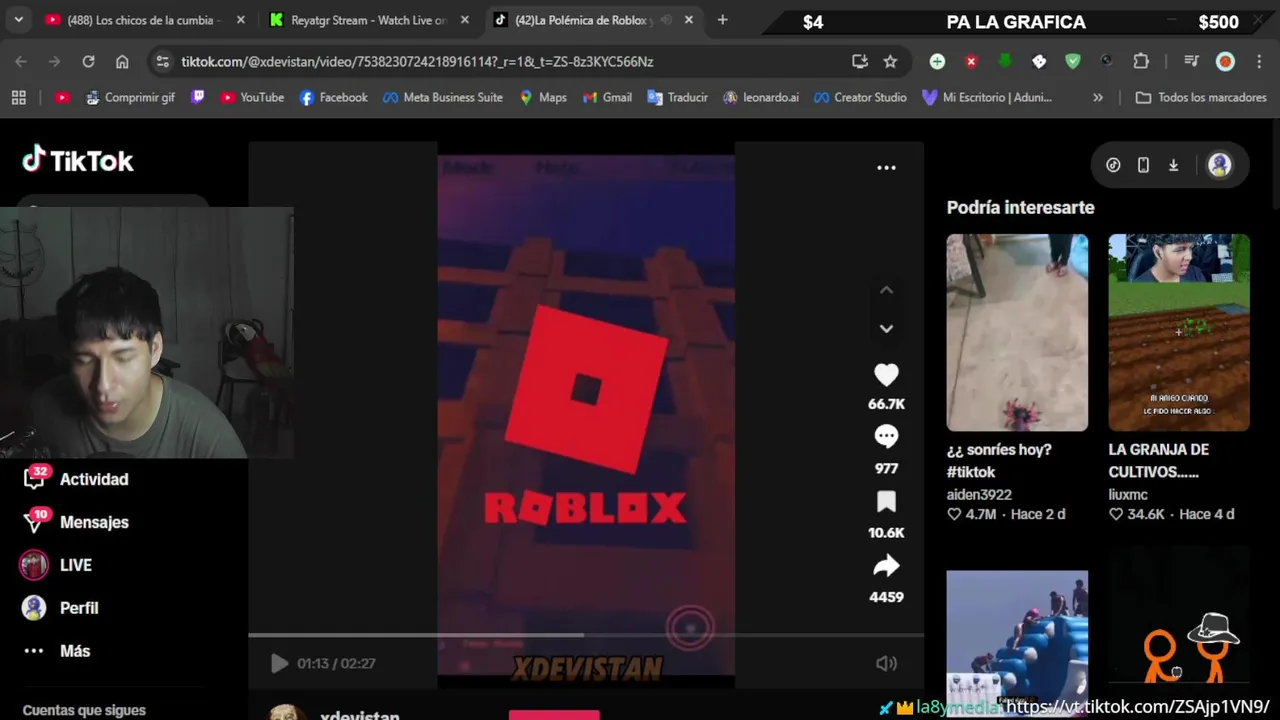Click the green plus circle extension icon
Screen dimensions: 1280x720
(937, 61)
